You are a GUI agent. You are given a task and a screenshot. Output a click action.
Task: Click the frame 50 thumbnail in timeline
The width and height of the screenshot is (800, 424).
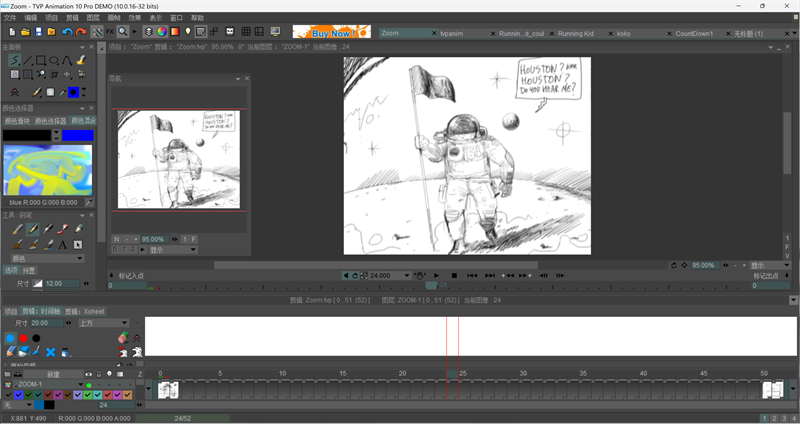pyautogui.click(x=772, y=390)
